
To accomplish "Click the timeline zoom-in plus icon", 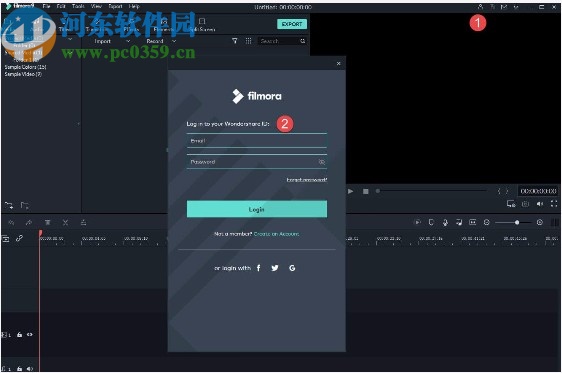I will point(540,223).
